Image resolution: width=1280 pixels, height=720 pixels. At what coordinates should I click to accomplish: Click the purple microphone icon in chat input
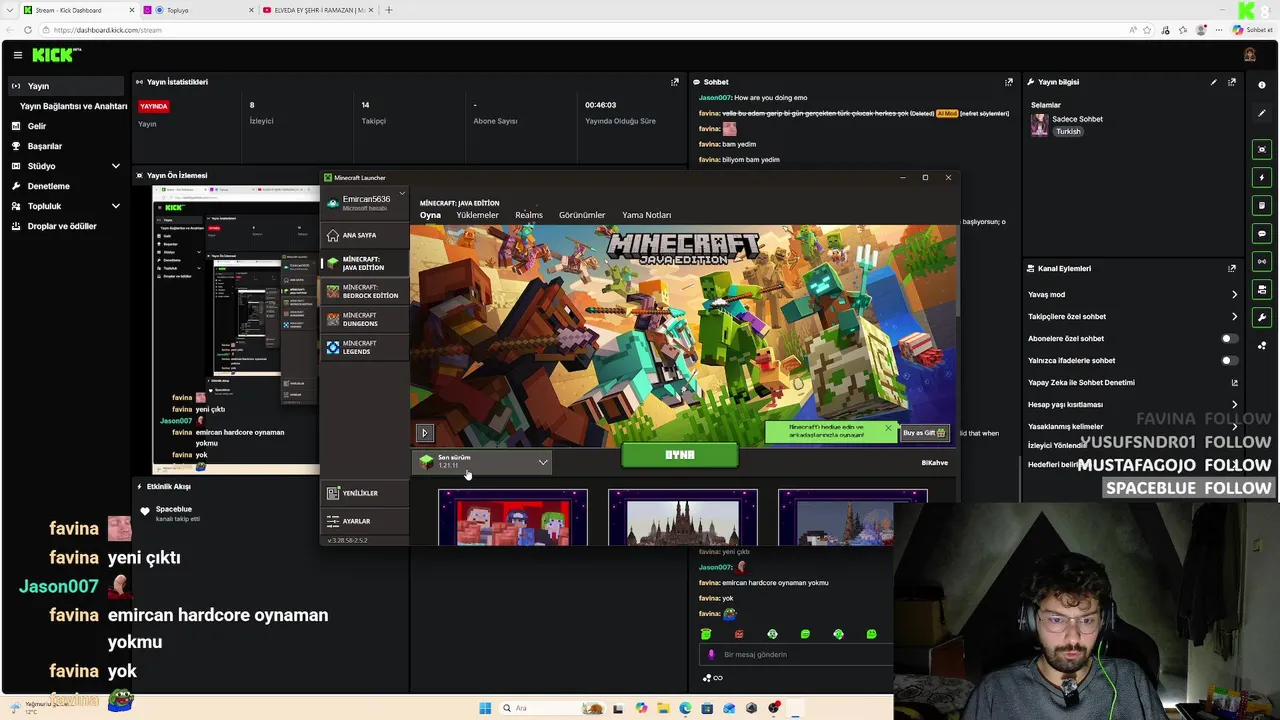(x=711, y=654)
